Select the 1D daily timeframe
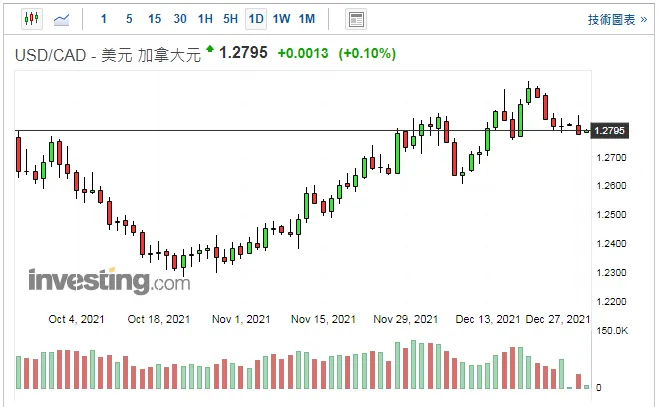Screen dimensions: 658x407 tap(256, 19)
